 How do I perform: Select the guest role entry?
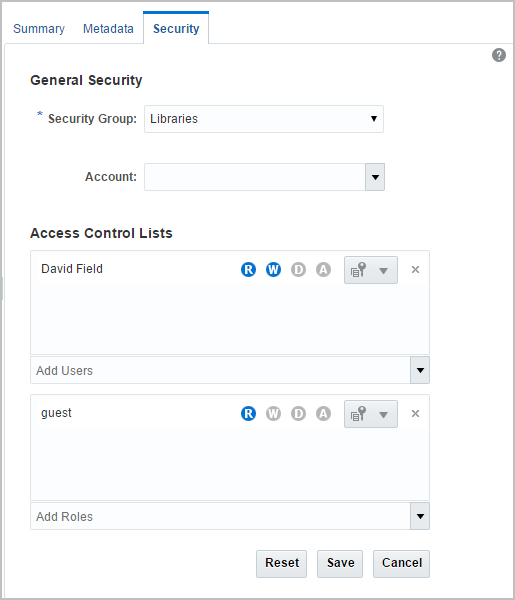click(x=56, y=413)
